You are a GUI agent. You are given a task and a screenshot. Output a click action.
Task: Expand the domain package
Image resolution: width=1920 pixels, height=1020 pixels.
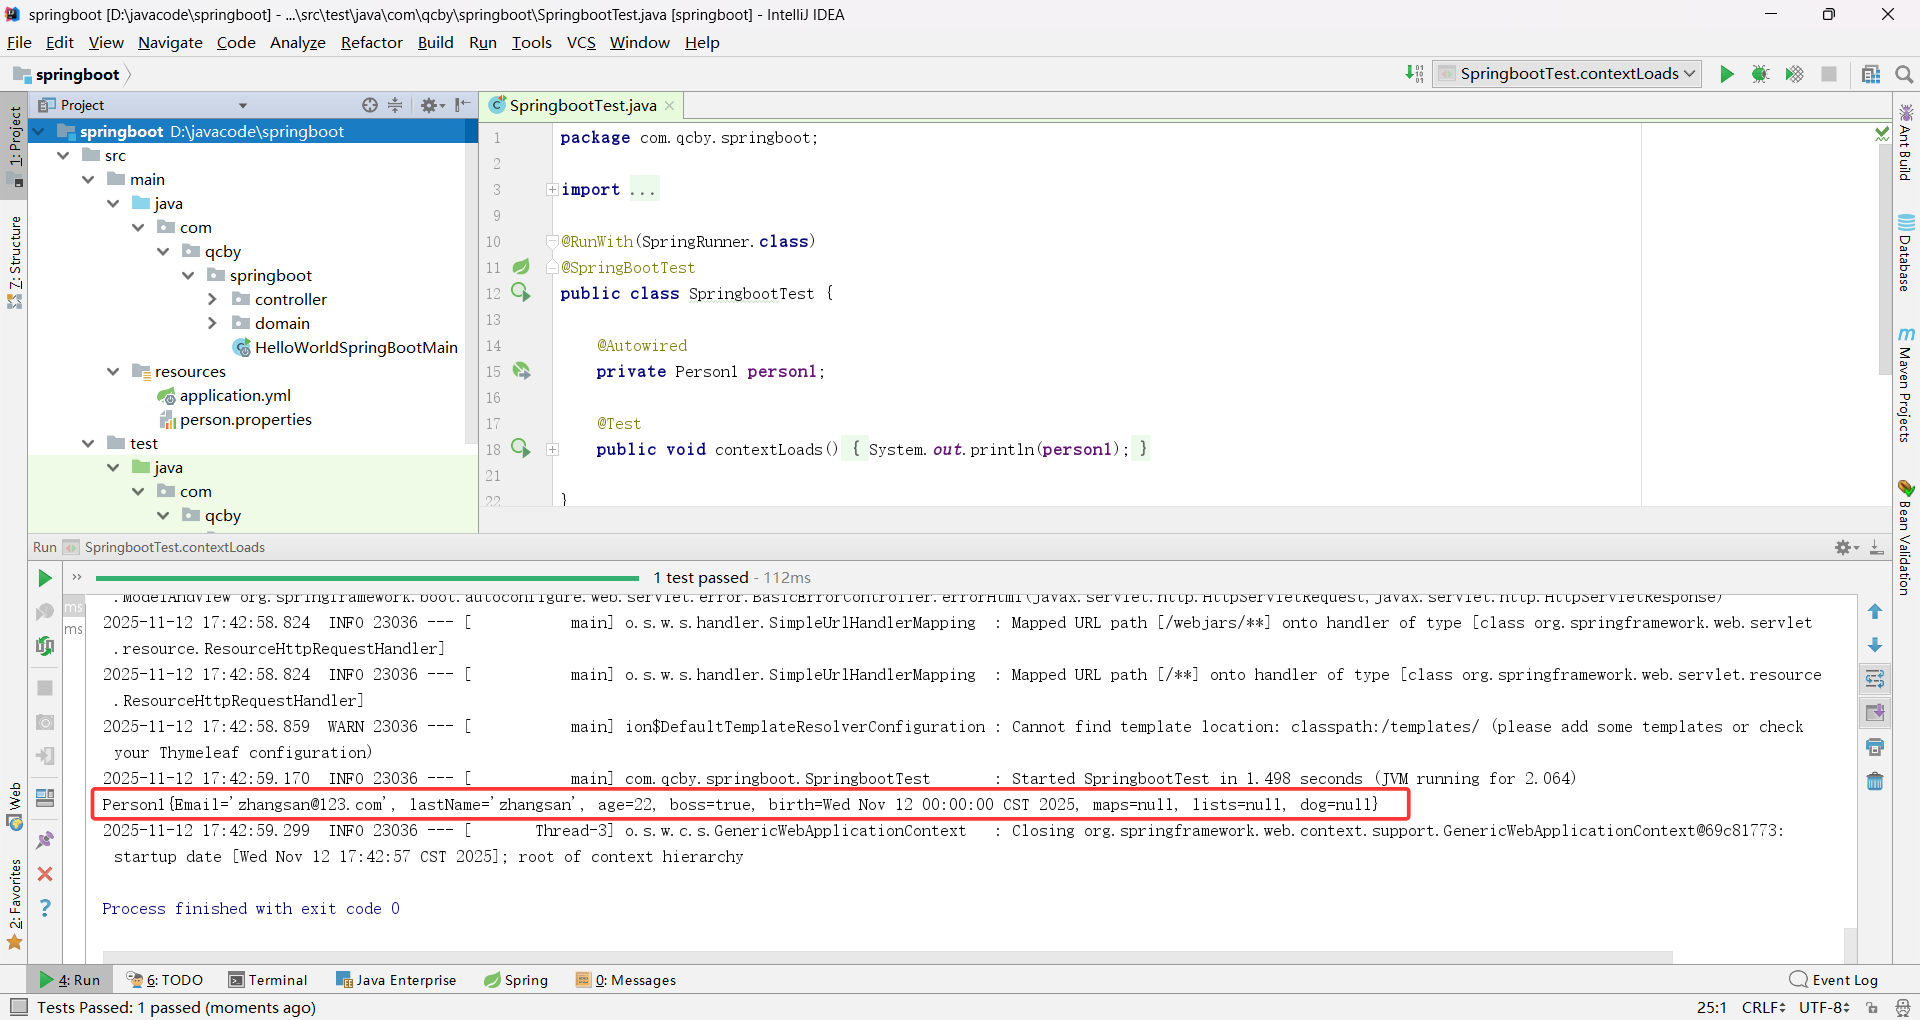tap(212, 323)
